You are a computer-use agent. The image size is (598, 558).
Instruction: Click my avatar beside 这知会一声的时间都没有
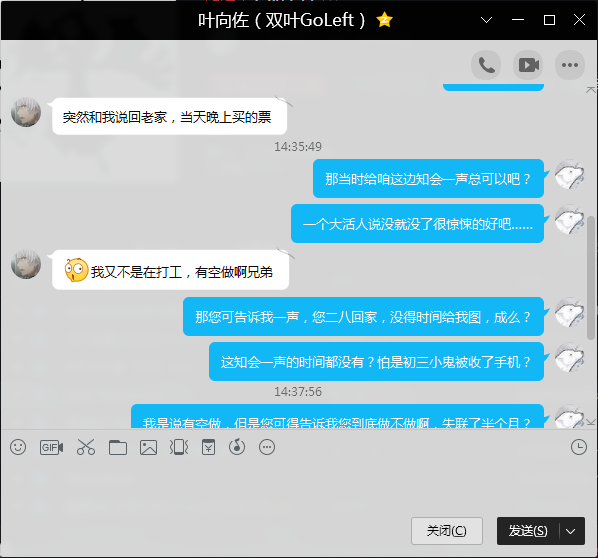coord(569,358)
